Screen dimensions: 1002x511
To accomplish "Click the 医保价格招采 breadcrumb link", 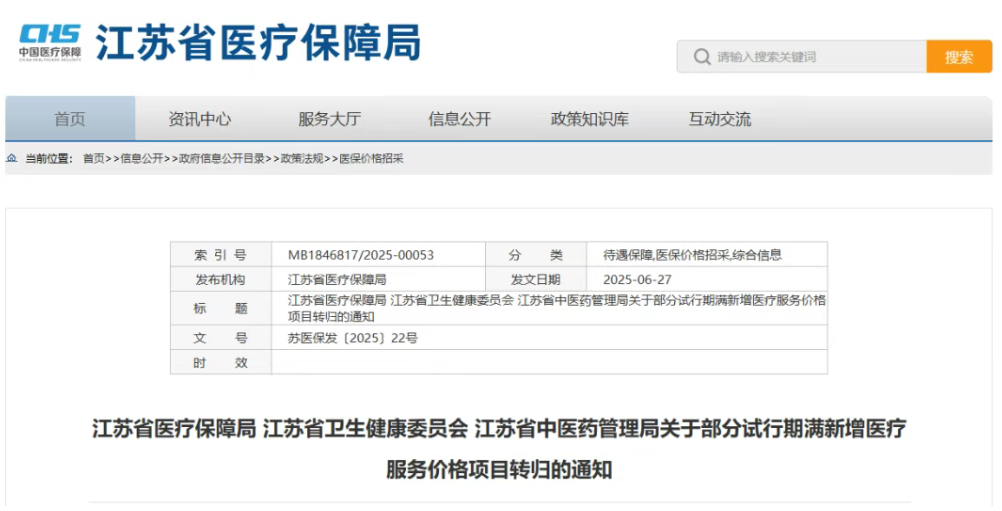I will (371, 158).
